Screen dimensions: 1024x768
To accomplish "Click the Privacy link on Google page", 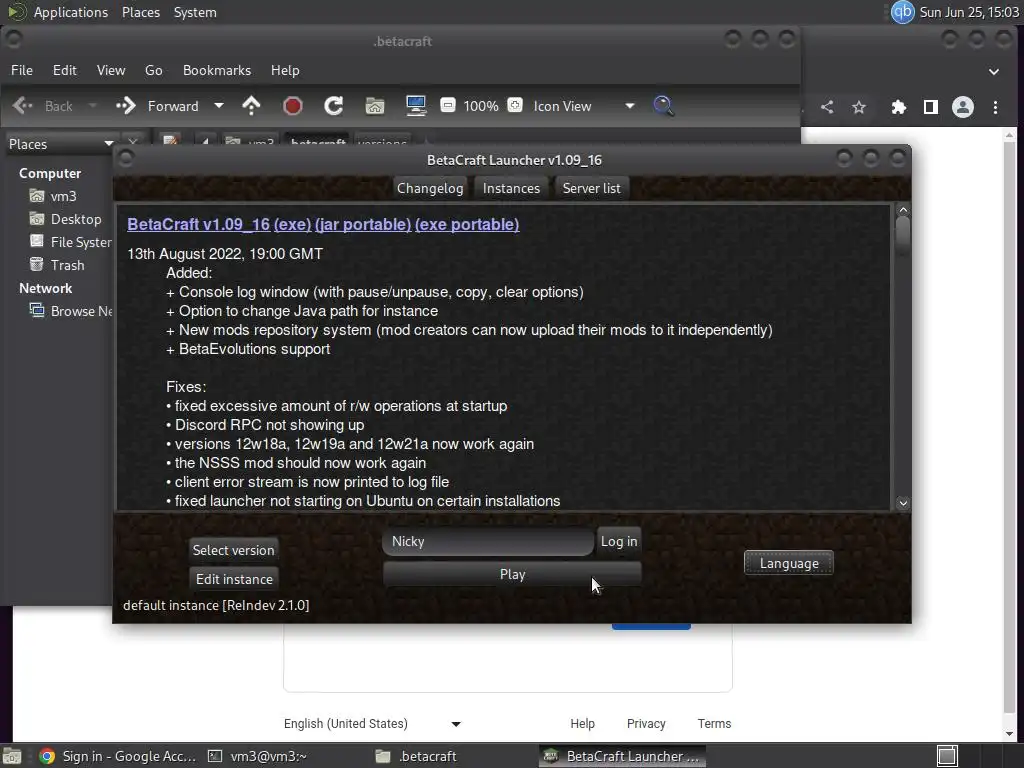I will tap(646, 724).
